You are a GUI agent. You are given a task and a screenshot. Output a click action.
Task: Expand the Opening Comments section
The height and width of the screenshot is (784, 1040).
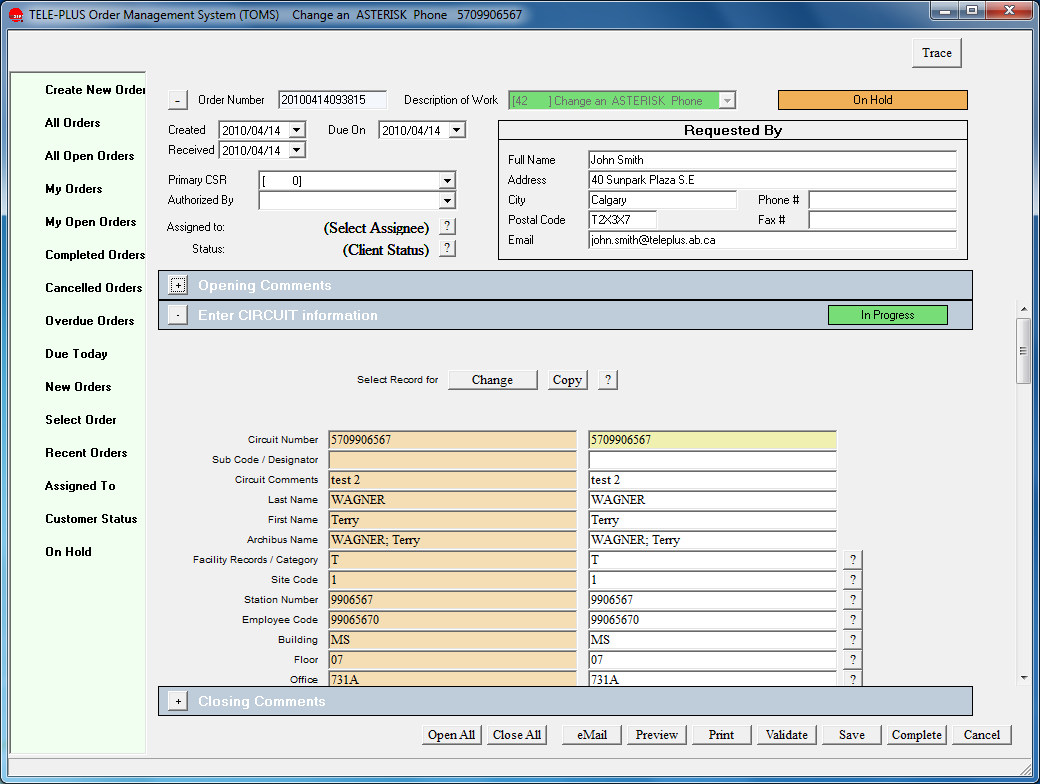point(178,286)
